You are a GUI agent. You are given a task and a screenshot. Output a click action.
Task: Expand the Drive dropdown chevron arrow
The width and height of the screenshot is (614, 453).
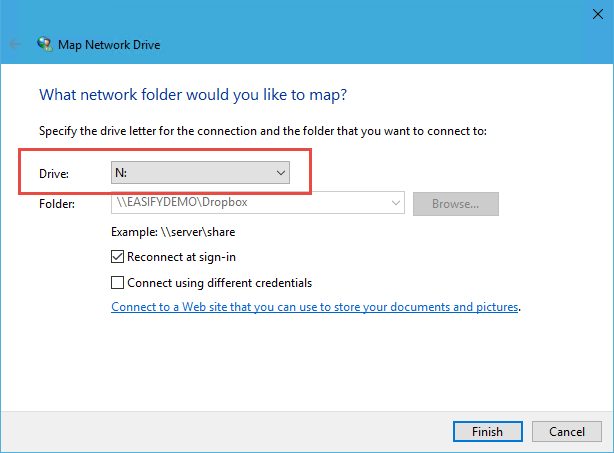(x=281, y=174)
